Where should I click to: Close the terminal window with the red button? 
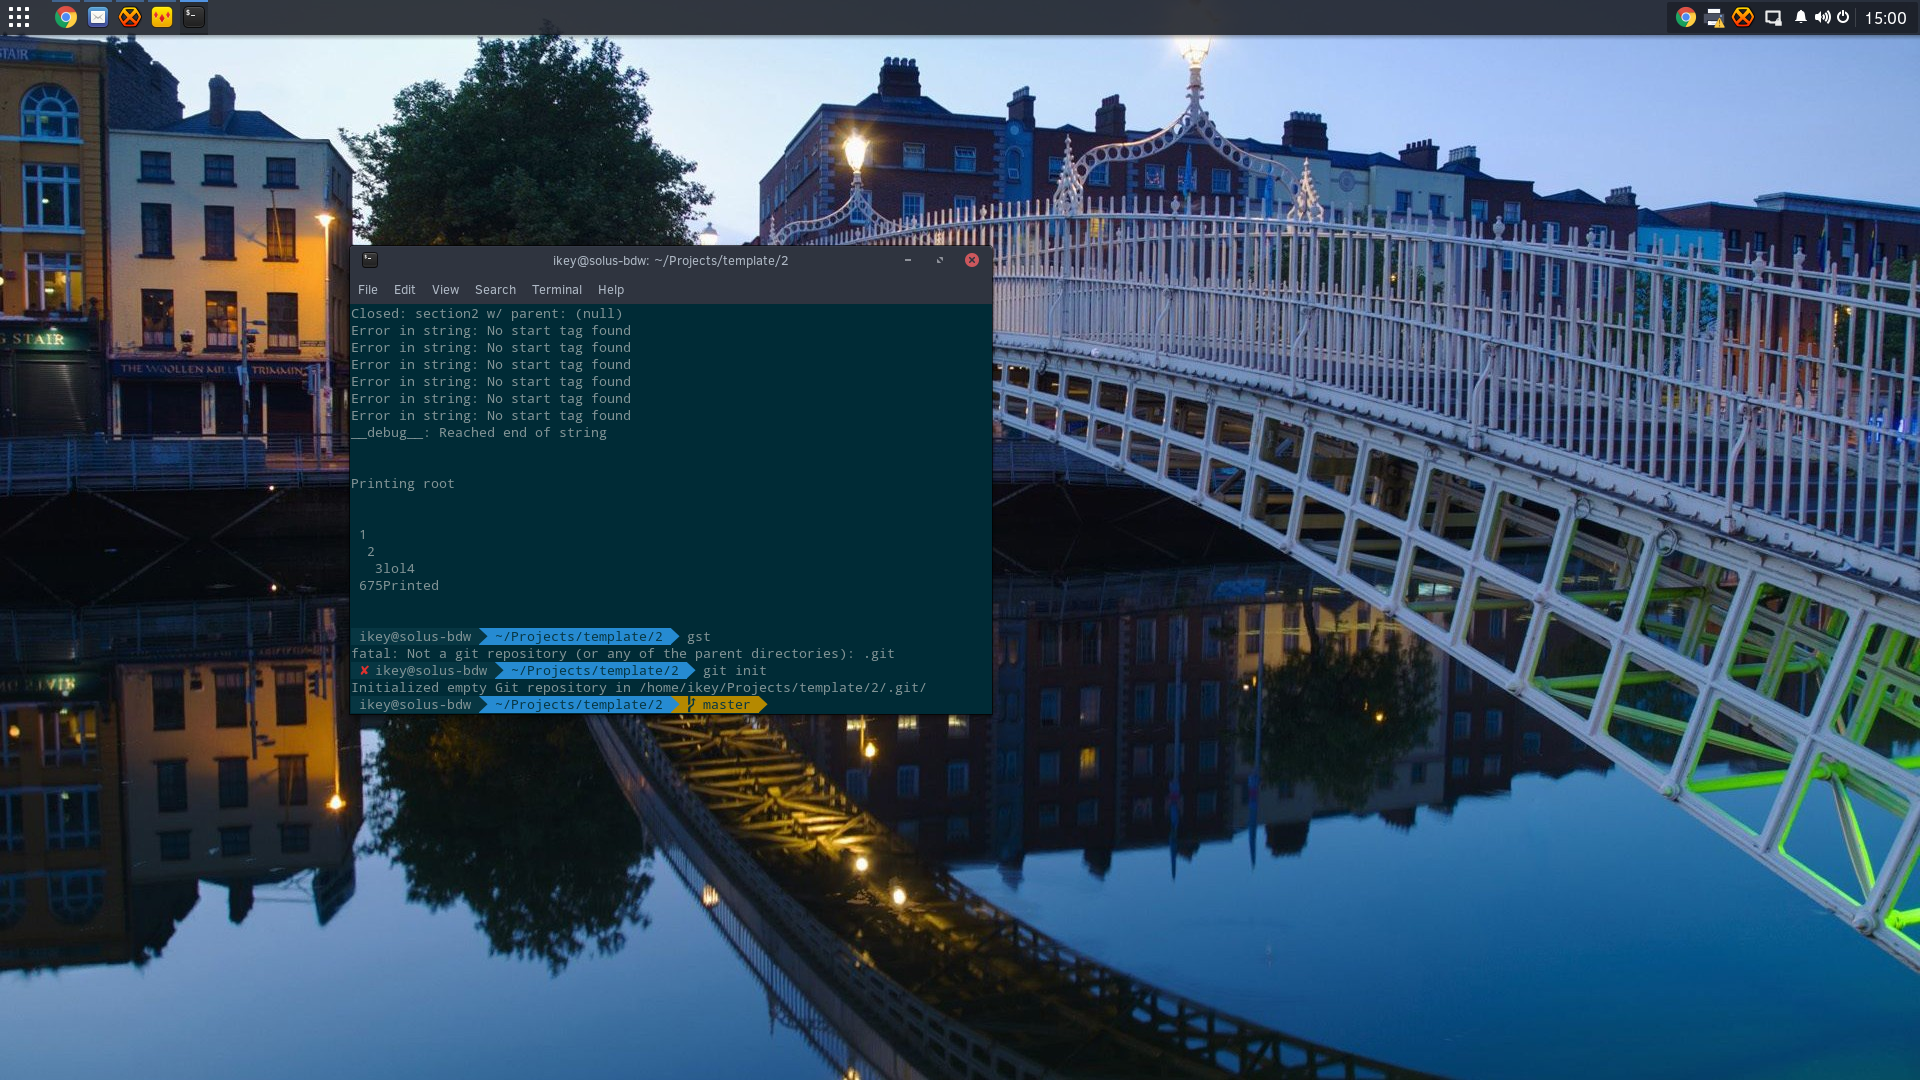(x=972, y=260)
